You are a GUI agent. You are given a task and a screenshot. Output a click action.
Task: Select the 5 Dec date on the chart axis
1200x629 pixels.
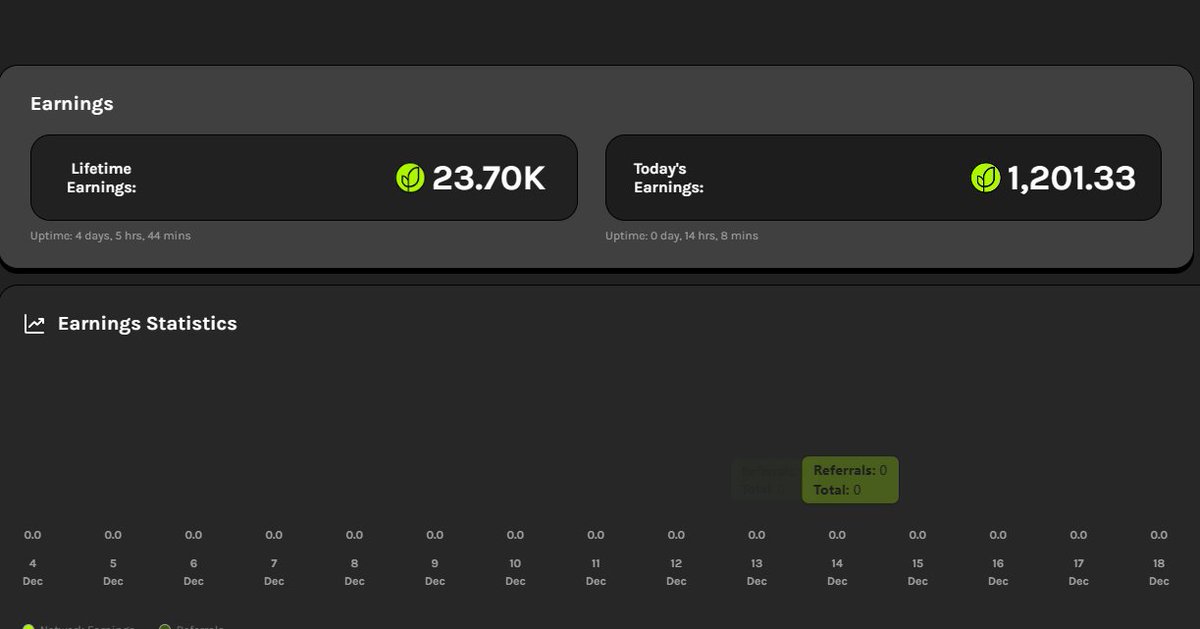click(113, 572)
